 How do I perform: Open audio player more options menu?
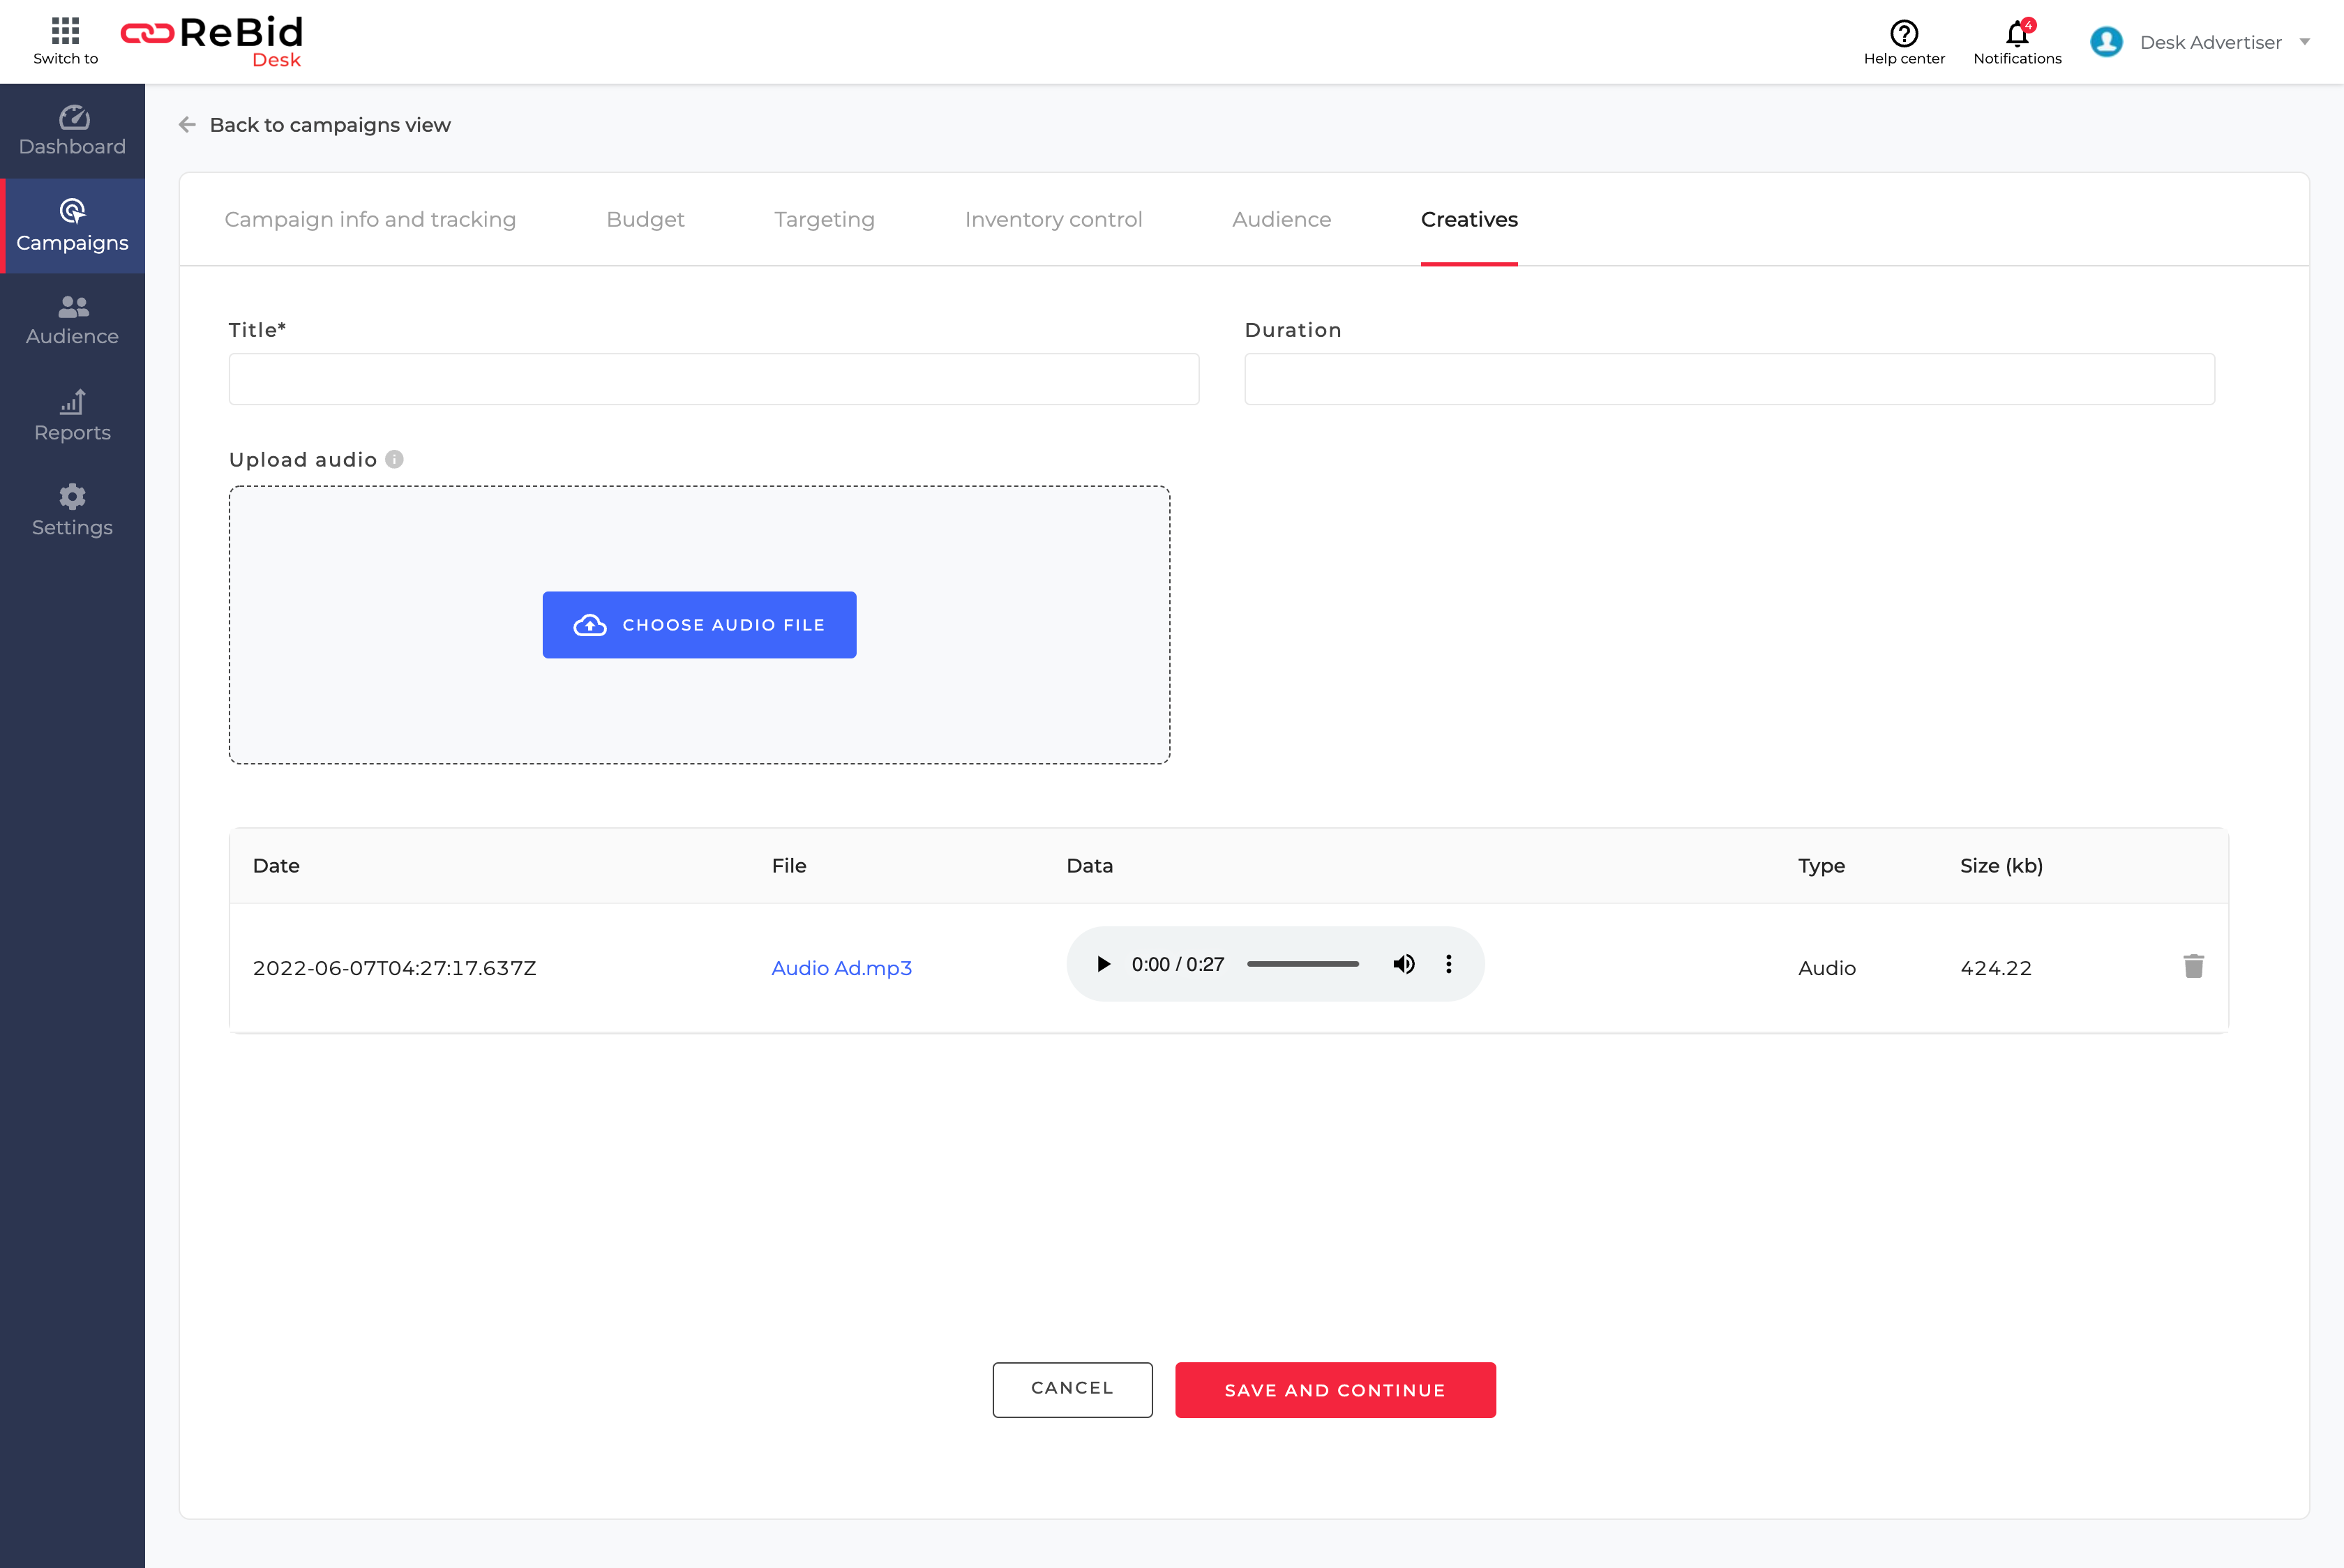(x=1448, y=964)
